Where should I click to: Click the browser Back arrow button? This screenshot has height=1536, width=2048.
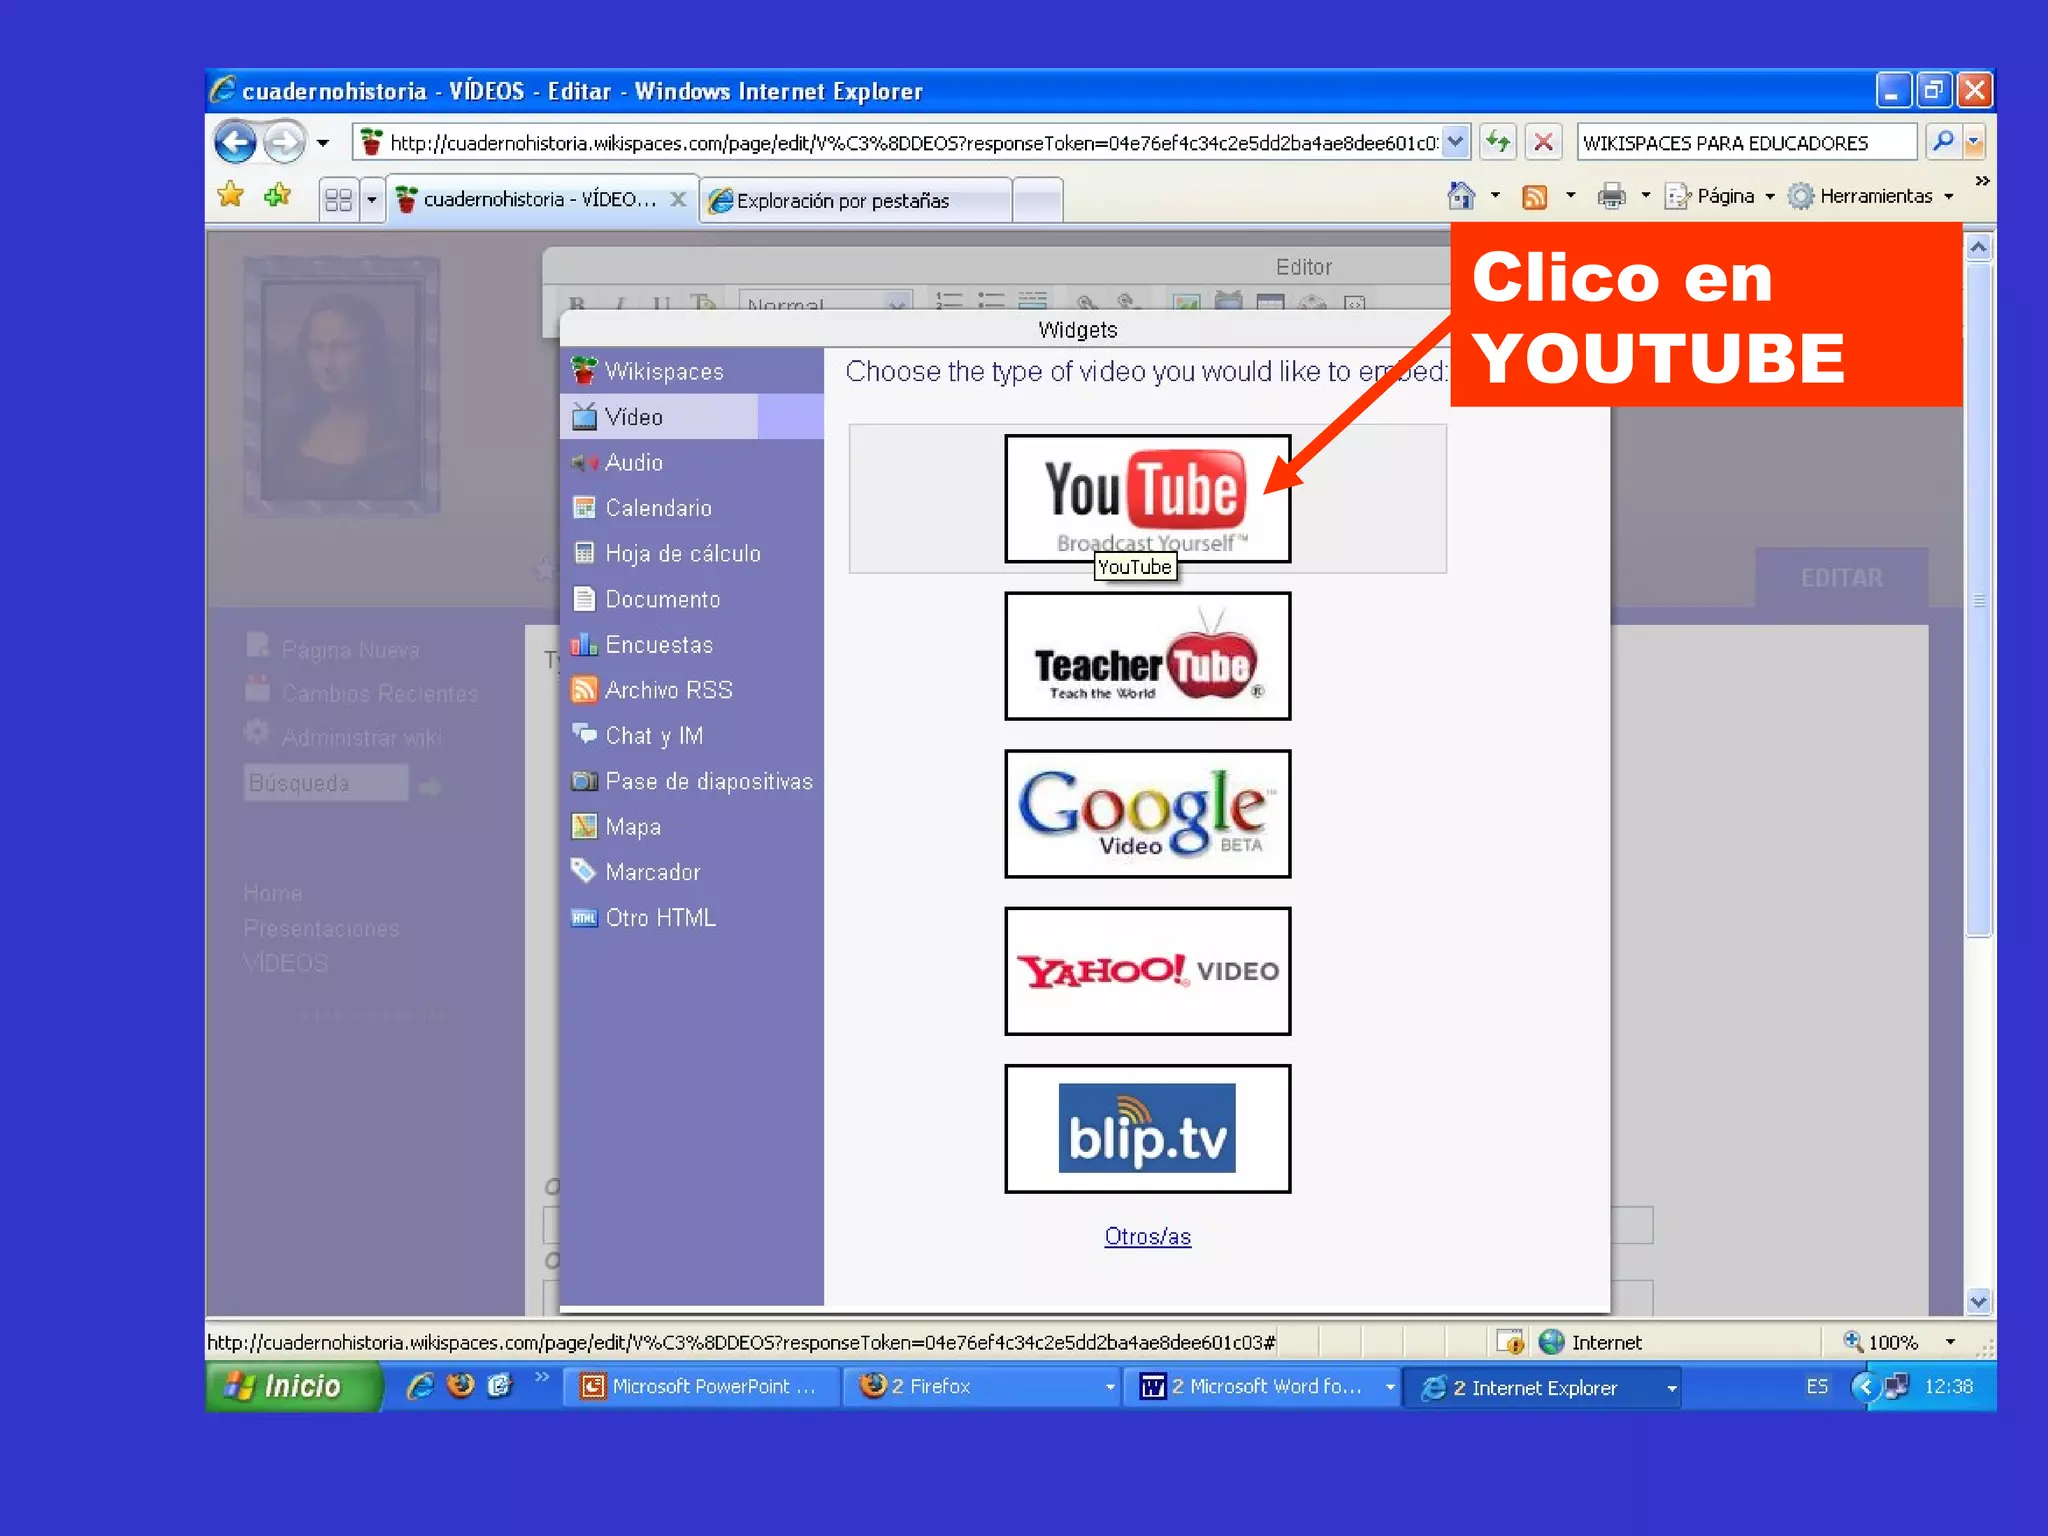(236, 142)
